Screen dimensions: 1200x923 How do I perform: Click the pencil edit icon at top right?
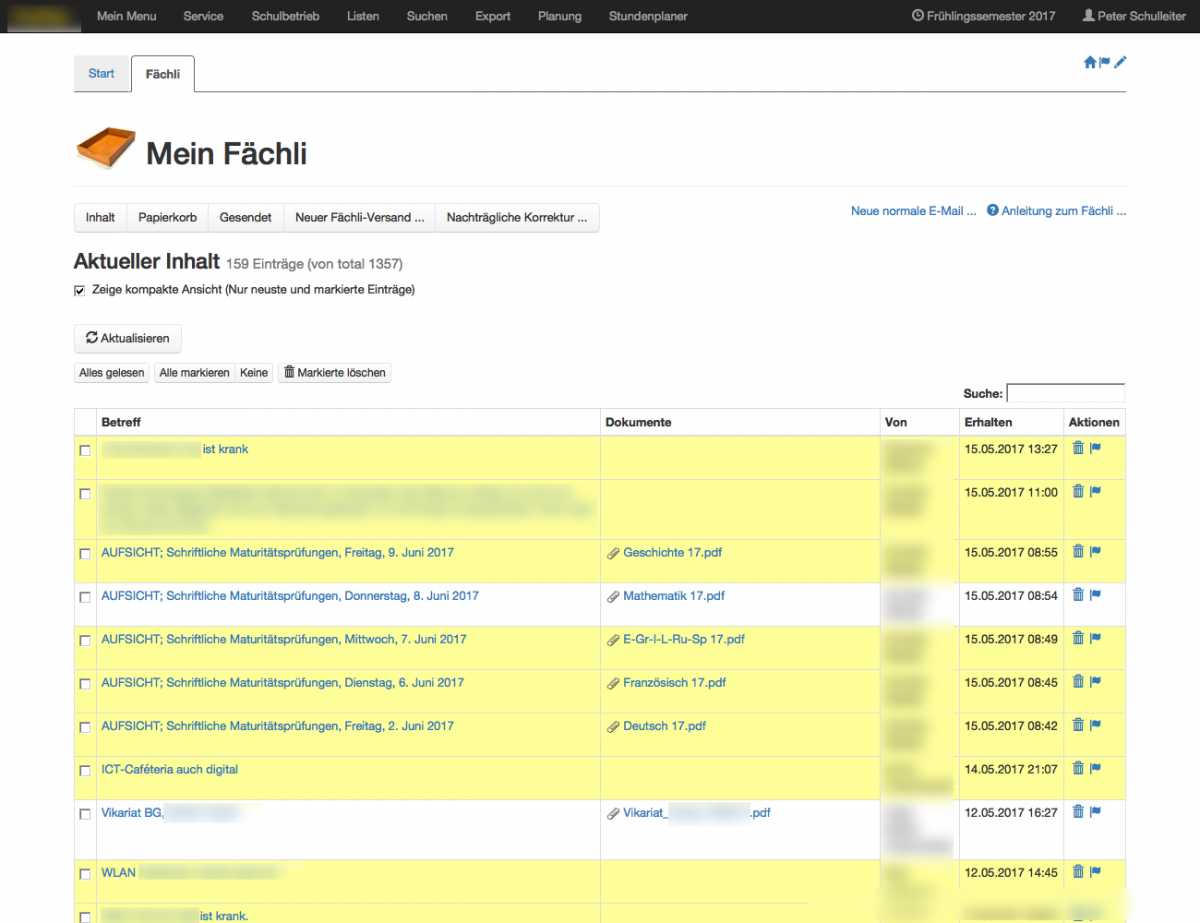(x=1120, y=62)
